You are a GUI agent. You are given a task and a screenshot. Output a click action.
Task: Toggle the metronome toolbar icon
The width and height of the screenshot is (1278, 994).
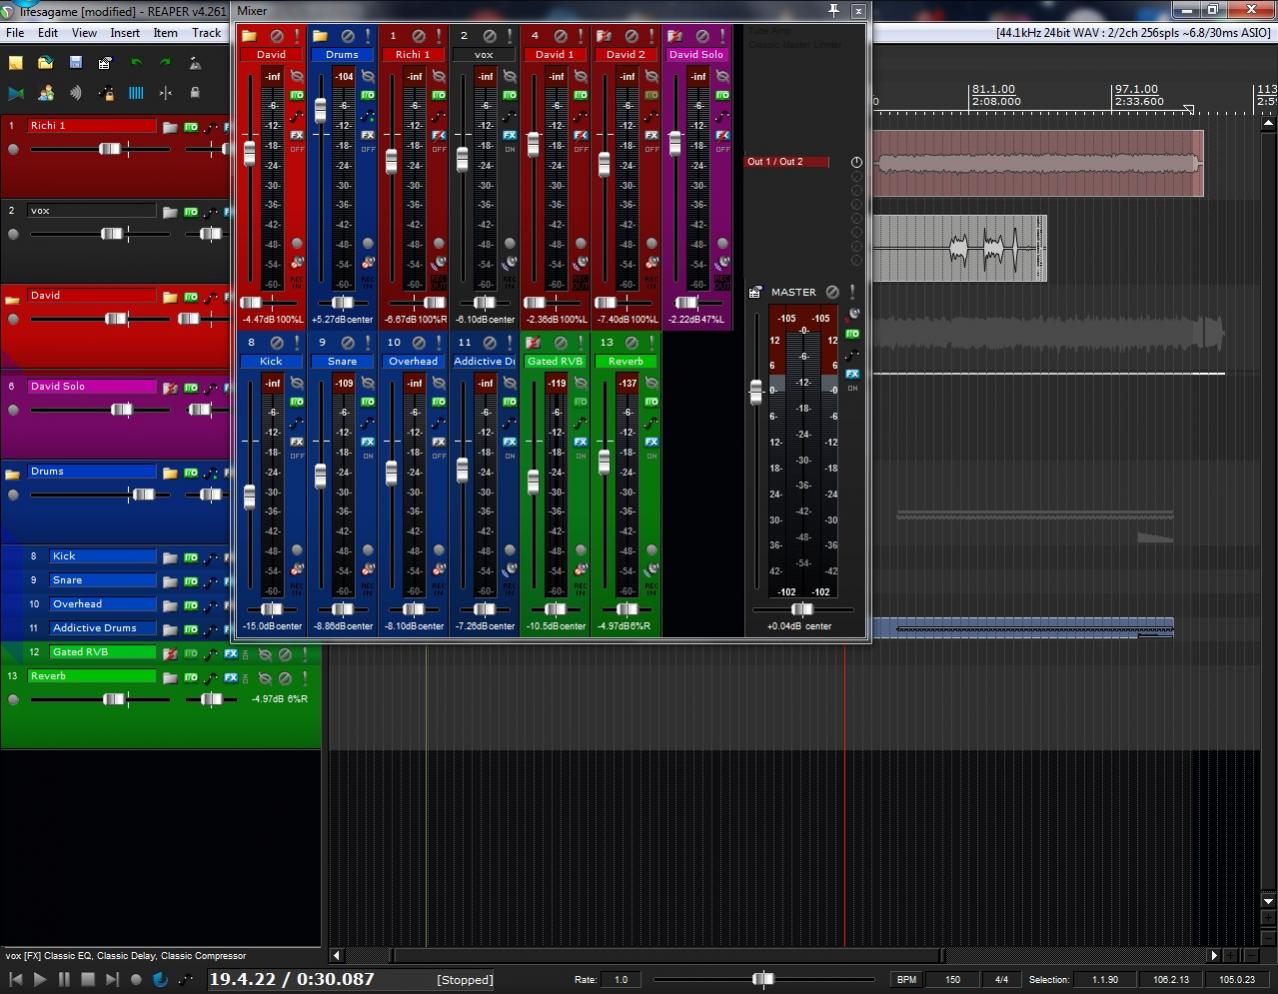click(195, 63)
